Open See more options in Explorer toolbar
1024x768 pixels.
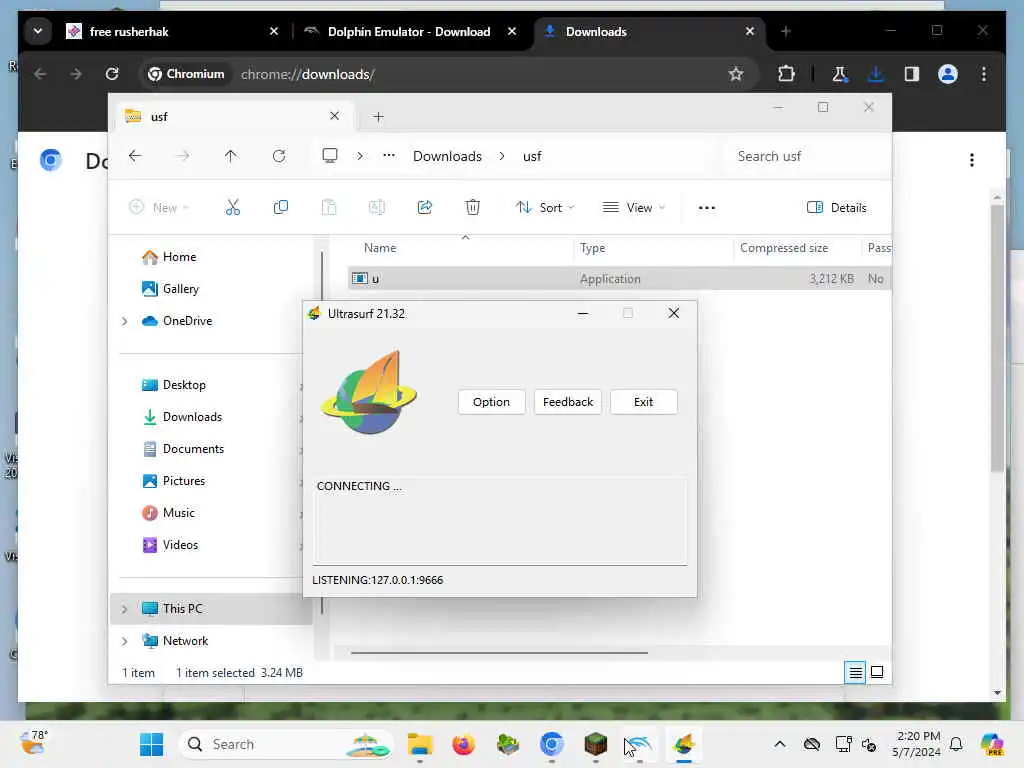pos(707,208)
